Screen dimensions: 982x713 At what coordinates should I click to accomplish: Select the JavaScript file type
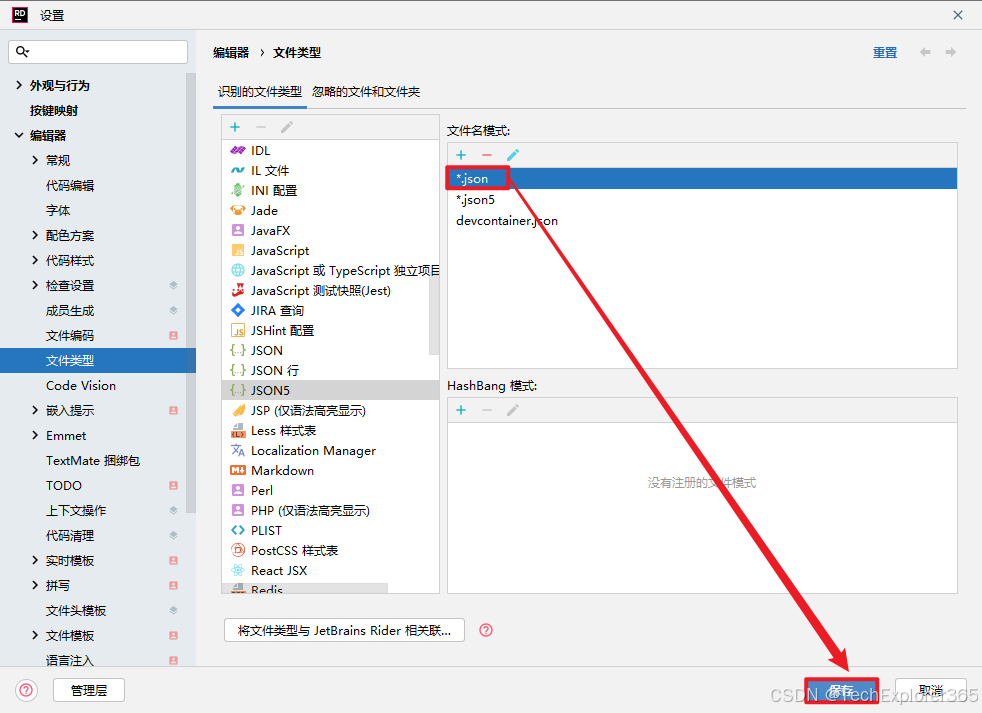(x=329, y=251)
